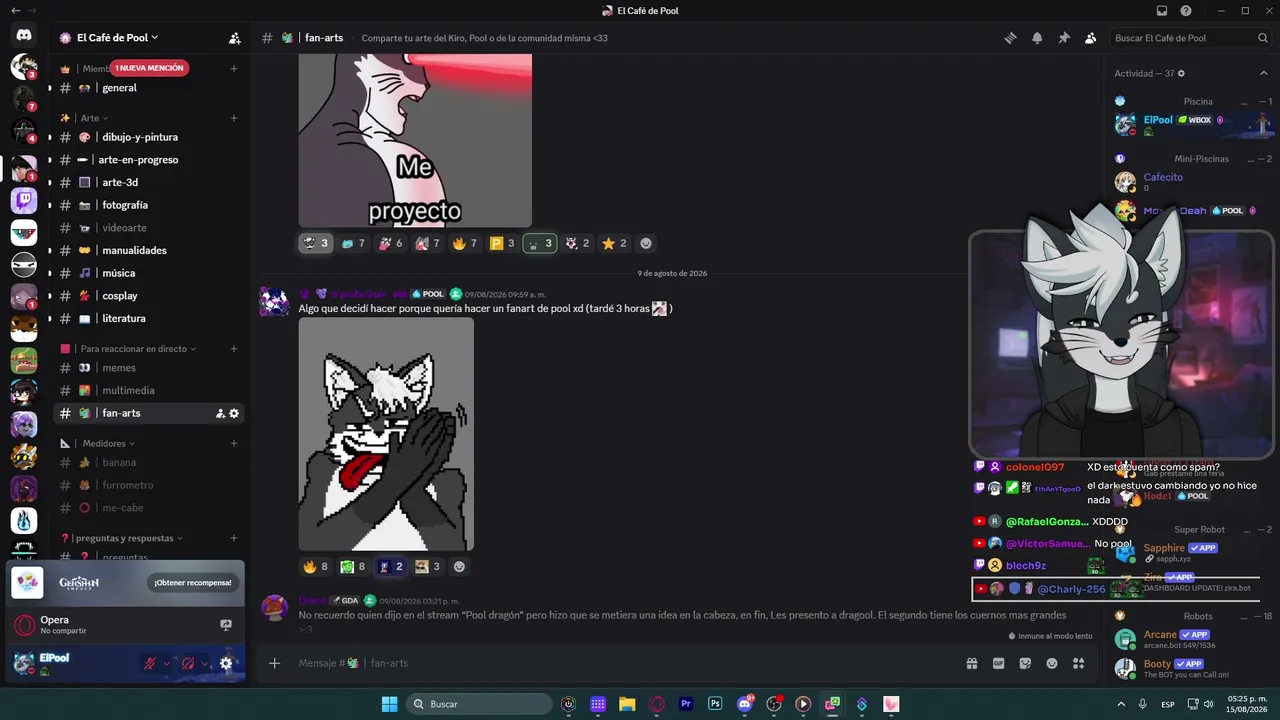Add channel to Medidores category
Image resolution: width=1280 pixels, height=720 pixels.
click(x=234, y=443)
